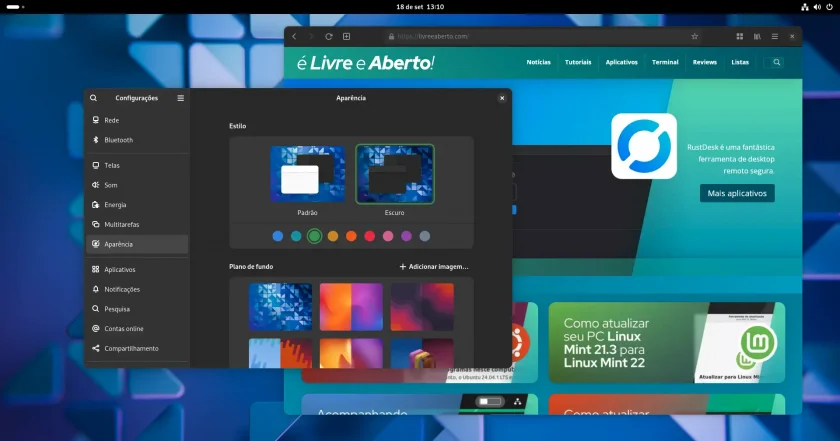Screen dimensions: 840x441
Task: Choose the yellow accent color
Action: (333, 236)
